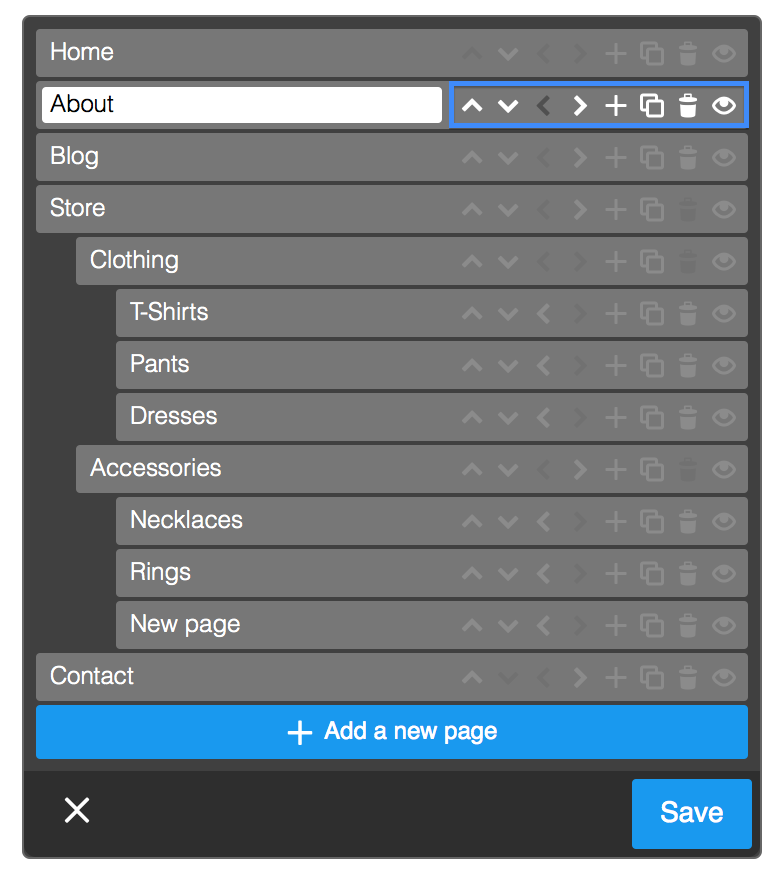Move the About page down
This screenshot has height=876, width=780.
click(x=508, y=106)
